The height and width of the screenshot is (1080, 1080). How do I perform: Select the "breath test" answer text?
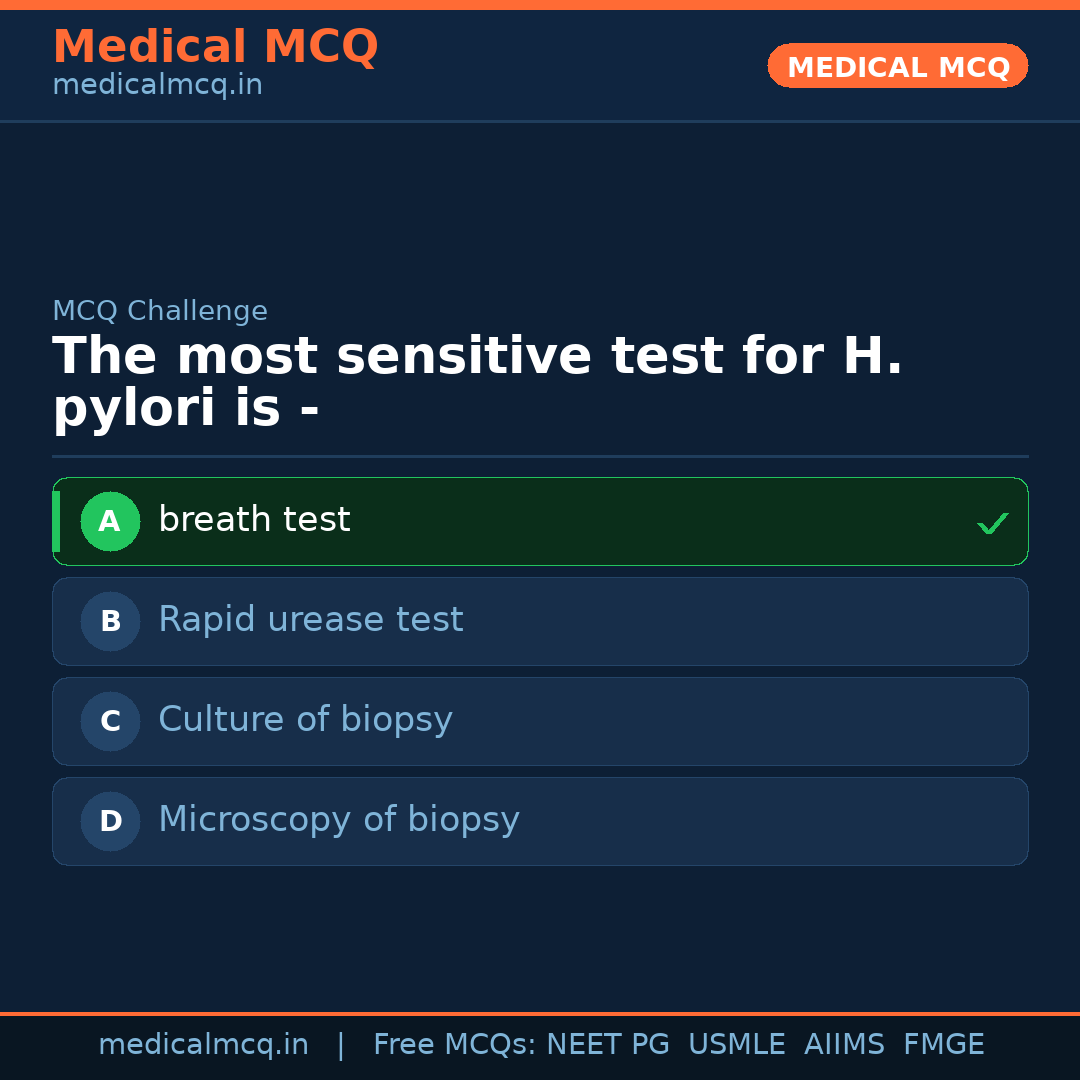coord(254,520)
